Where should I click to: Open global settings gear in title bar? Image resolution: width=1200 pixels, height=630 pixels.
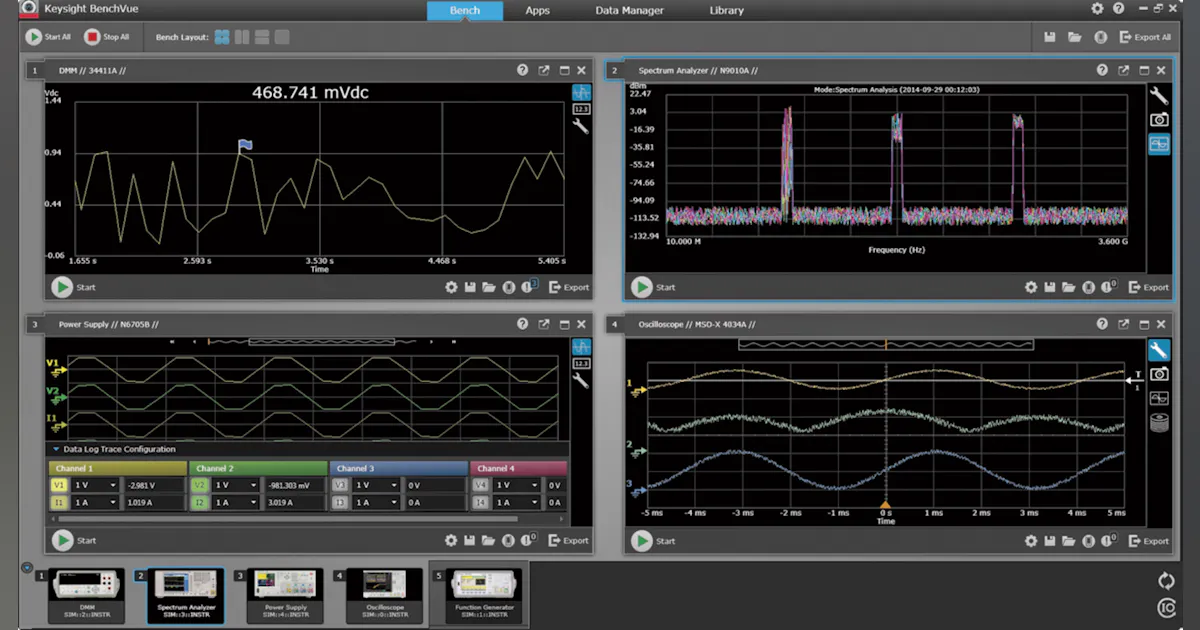1098,8
